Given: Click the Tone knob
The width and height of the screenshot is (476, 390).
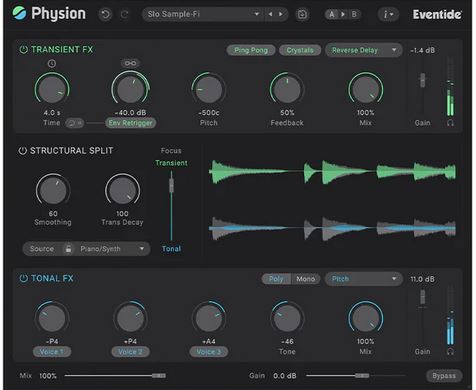Looking at the screenshot, I should coord(287,318).
